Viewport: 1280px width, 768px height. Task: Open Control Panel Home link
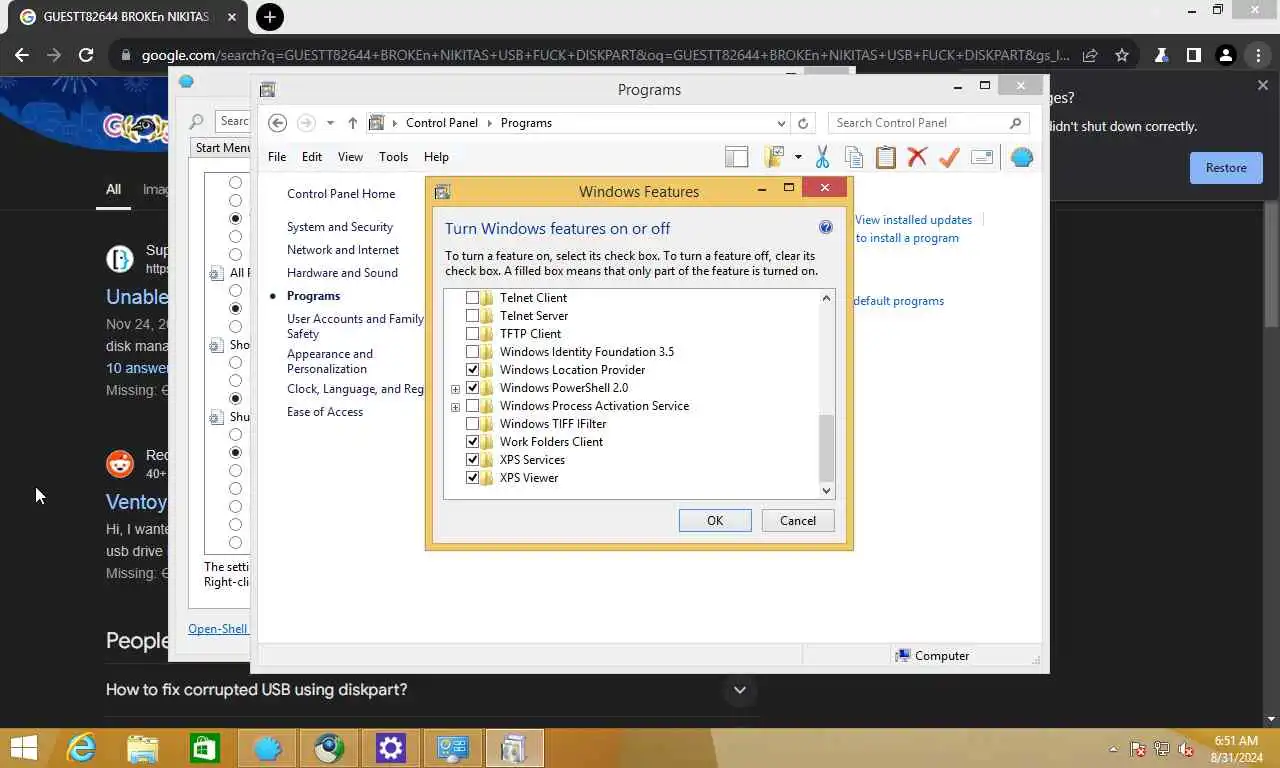[341, 194]
